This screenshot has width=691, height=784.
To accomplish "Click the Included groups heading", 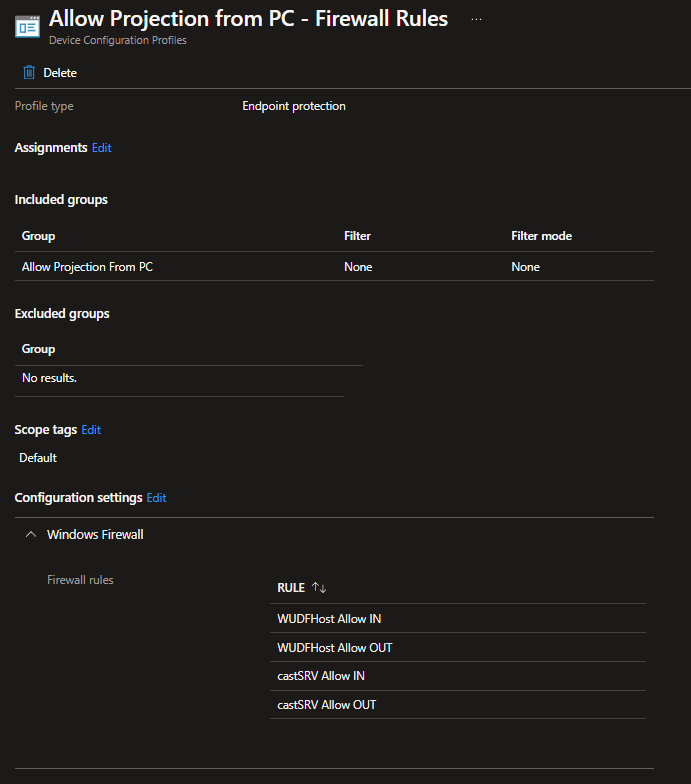I will (x=61, y=200).
